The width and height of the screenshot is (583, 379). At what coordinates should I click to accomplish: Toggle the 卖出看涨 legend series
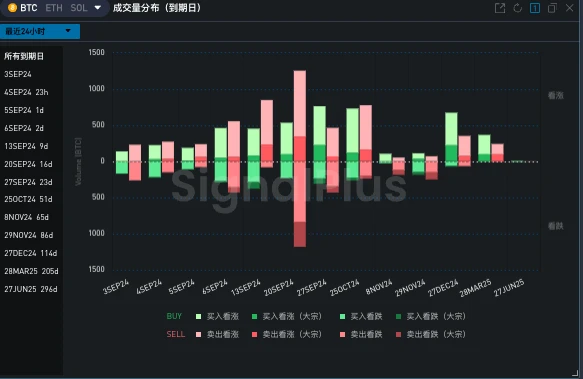click(x=218, y=334)
